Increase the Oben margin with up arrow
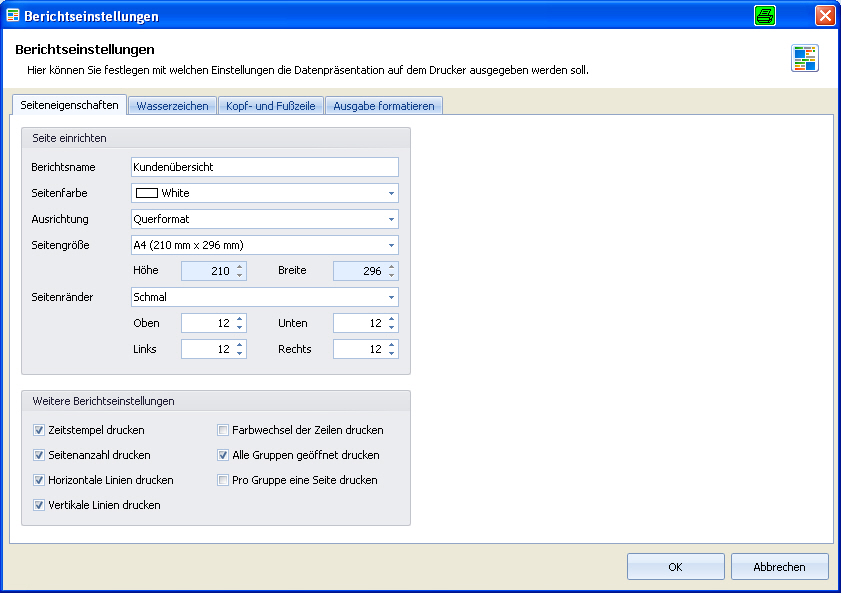Viewport: 841px width, 593px height. [239, 318]
